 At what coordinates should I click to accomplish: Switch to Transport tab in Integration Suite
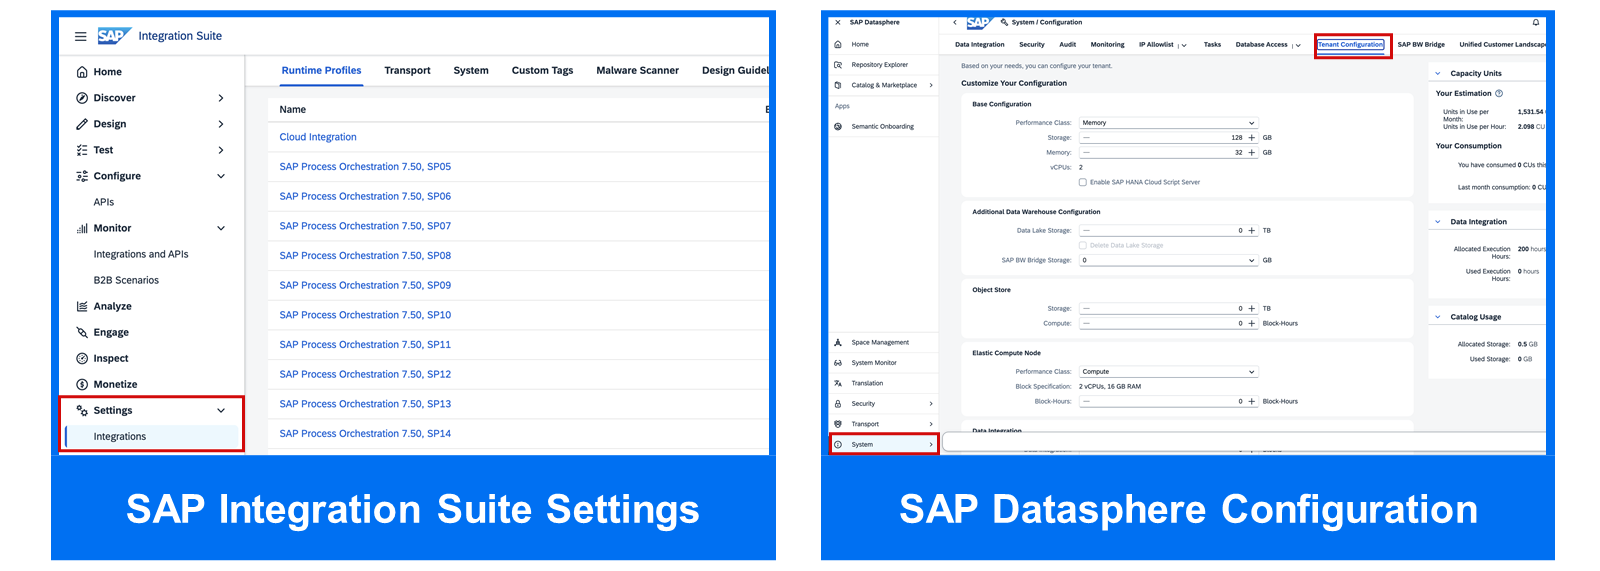click(x=407, y=70)
